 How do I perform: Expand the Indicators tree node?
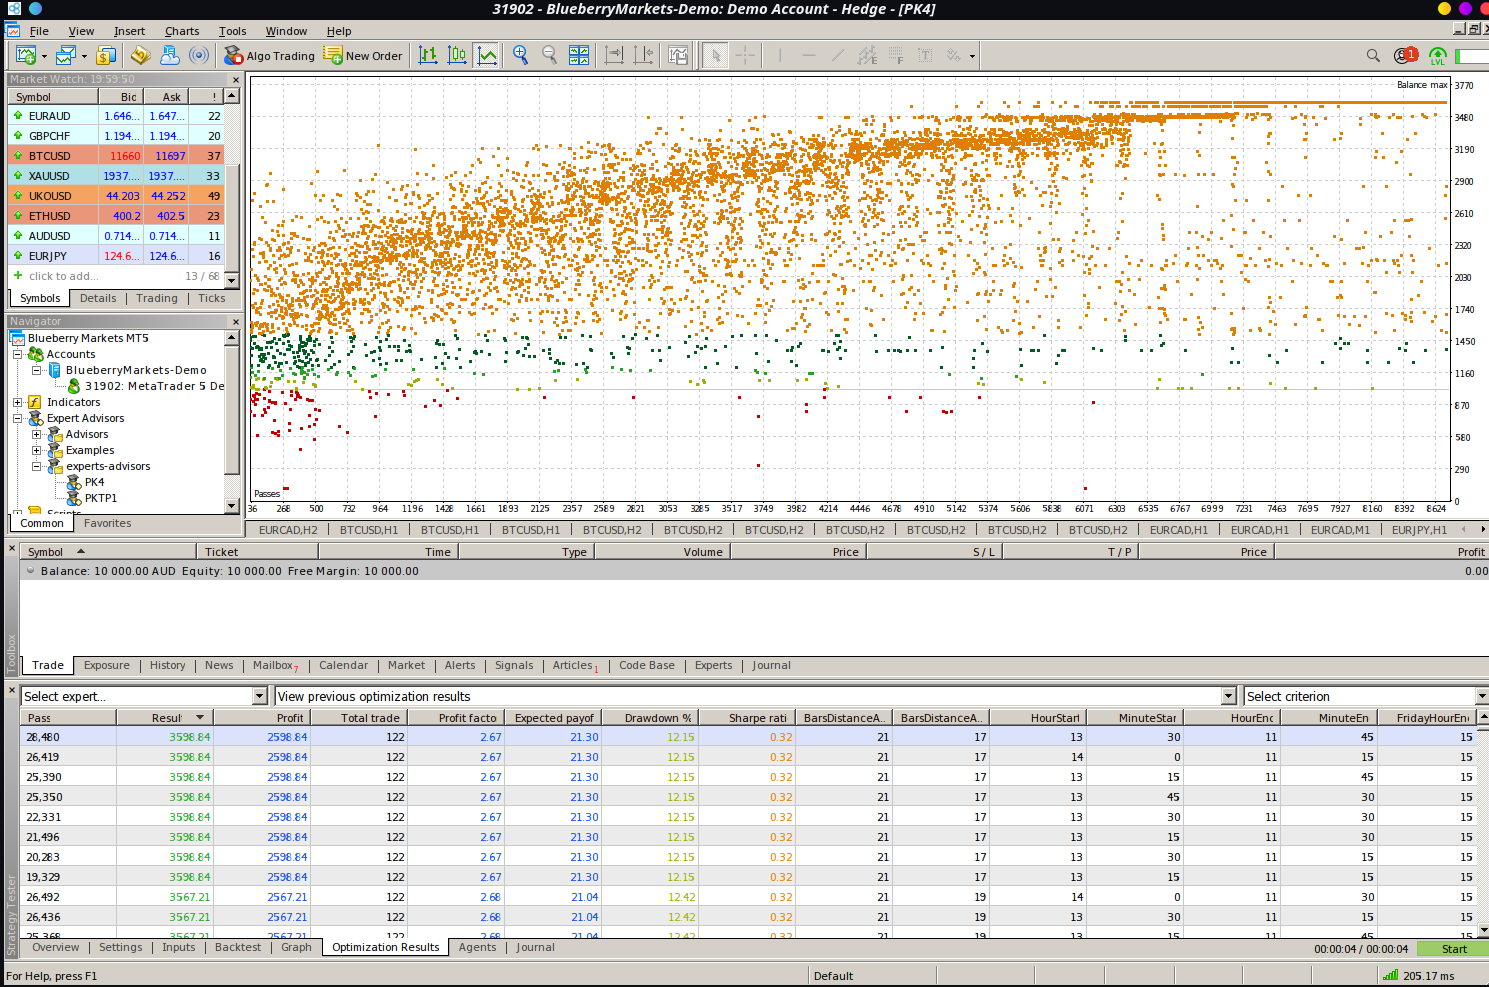point(17,402)
